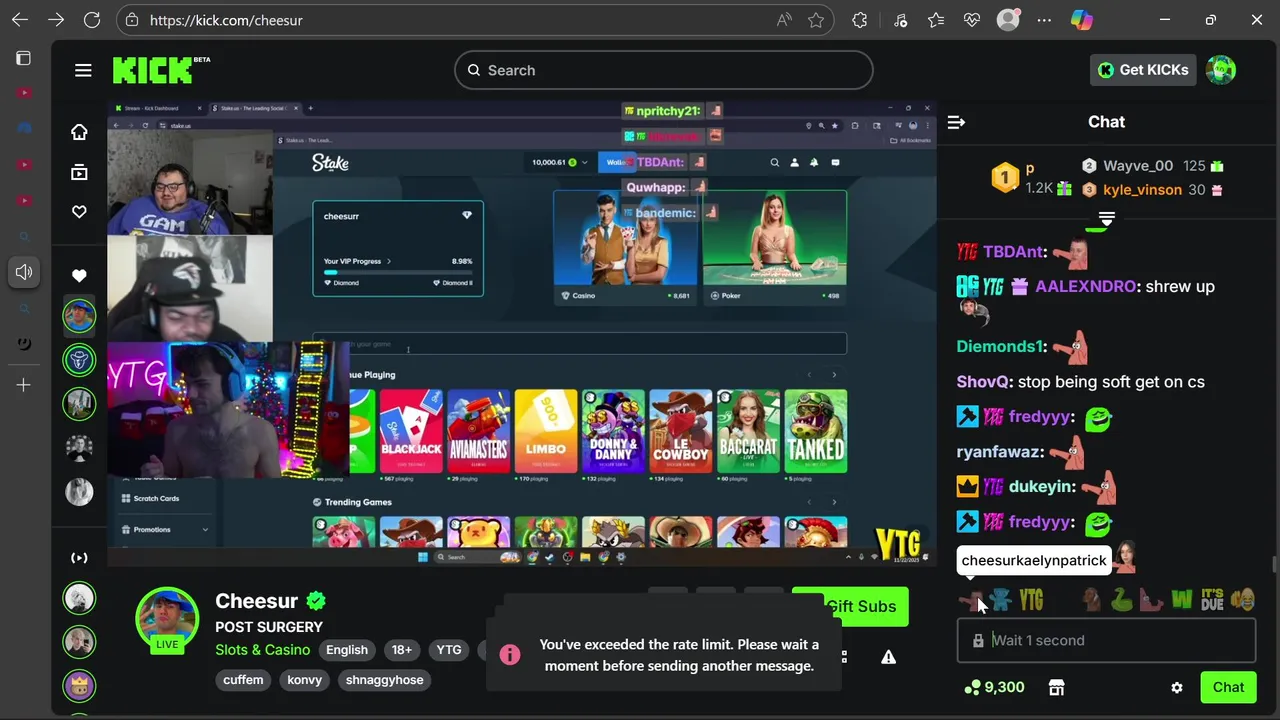The image size is (1280, 720).
Task: Open chat settings gear
Action: point(1177,688)
